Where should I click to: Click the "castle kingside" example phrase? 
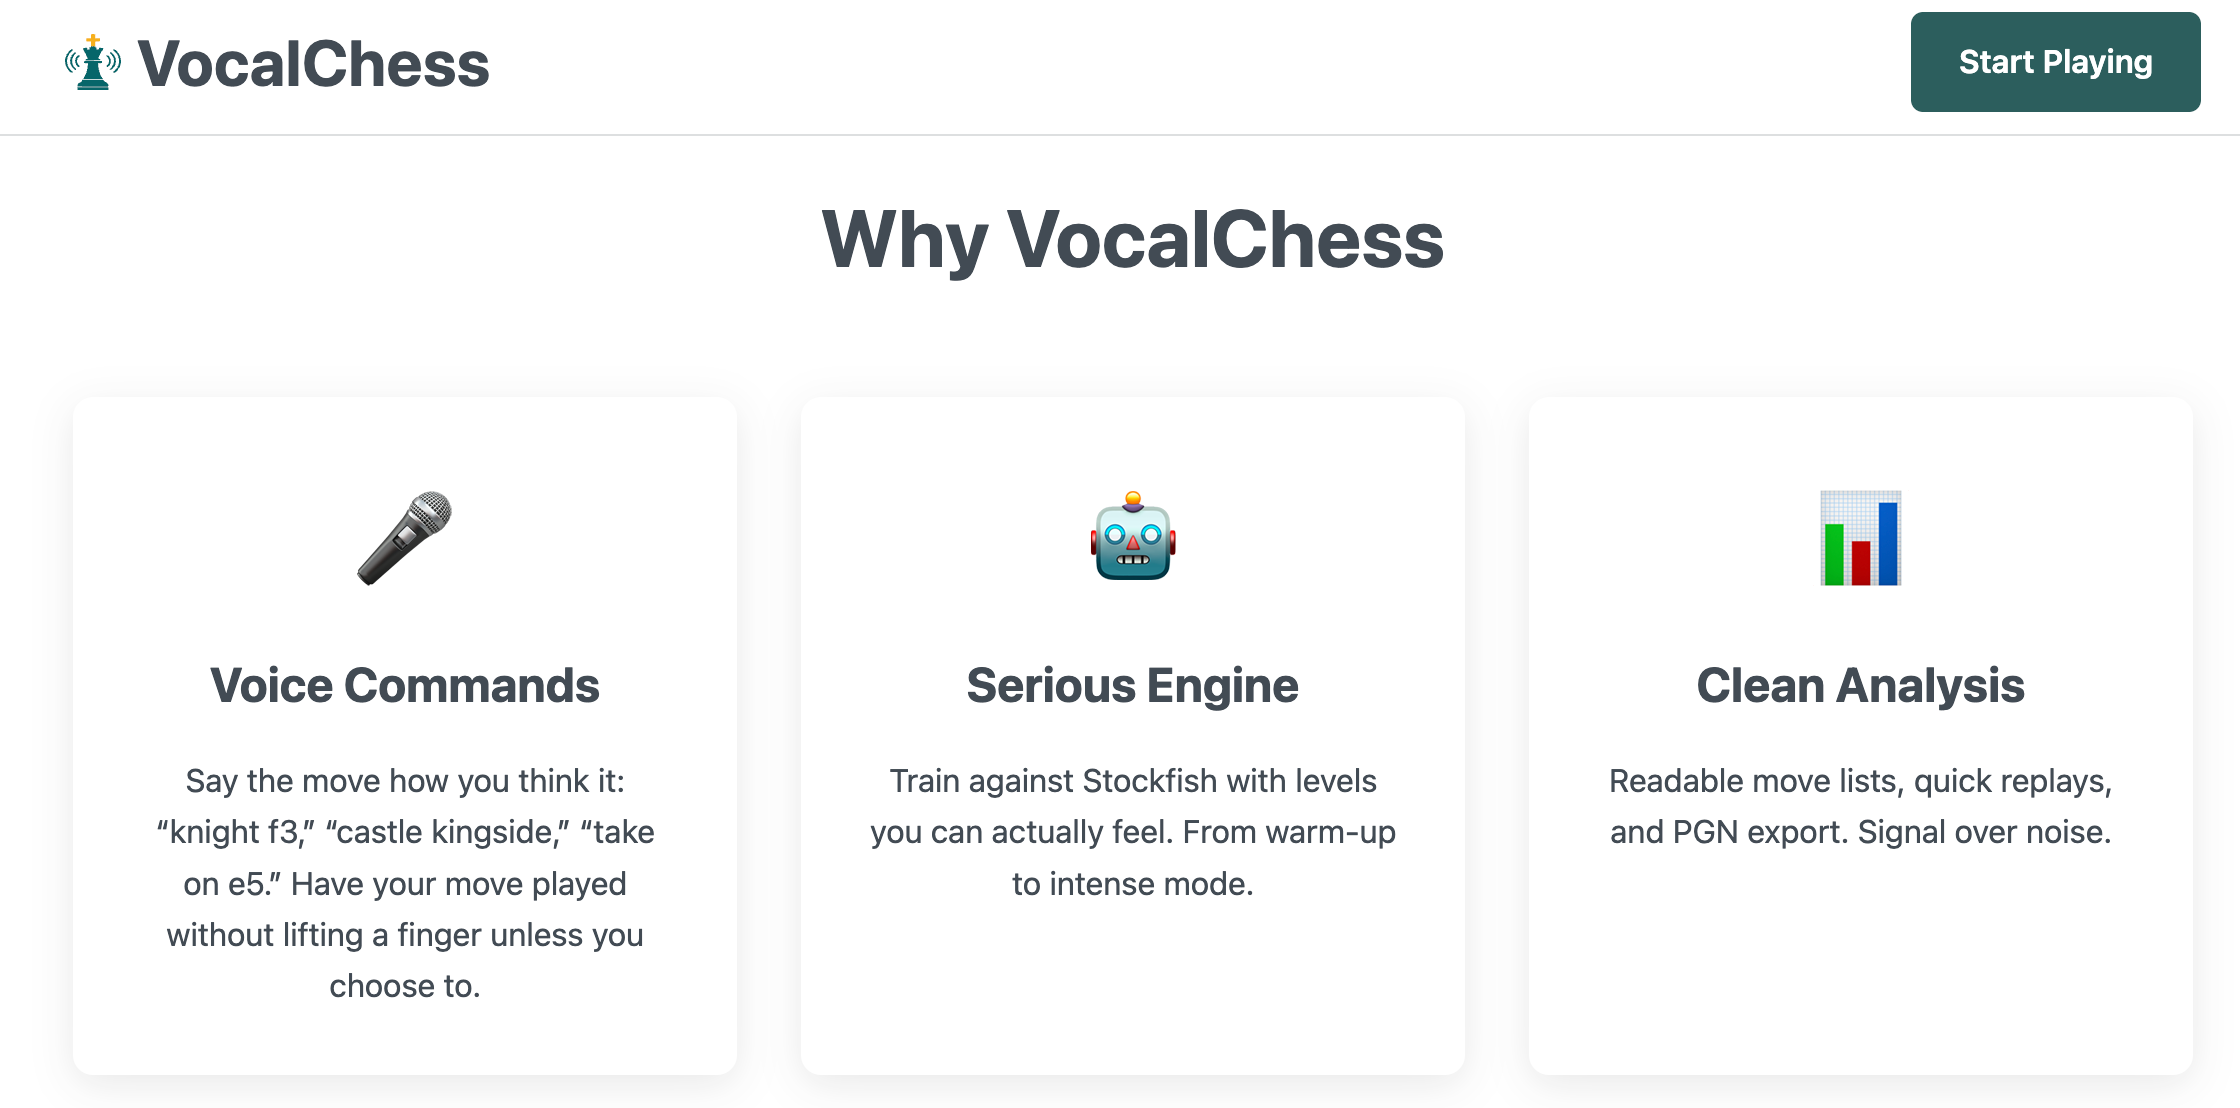(x=447, y=832)
